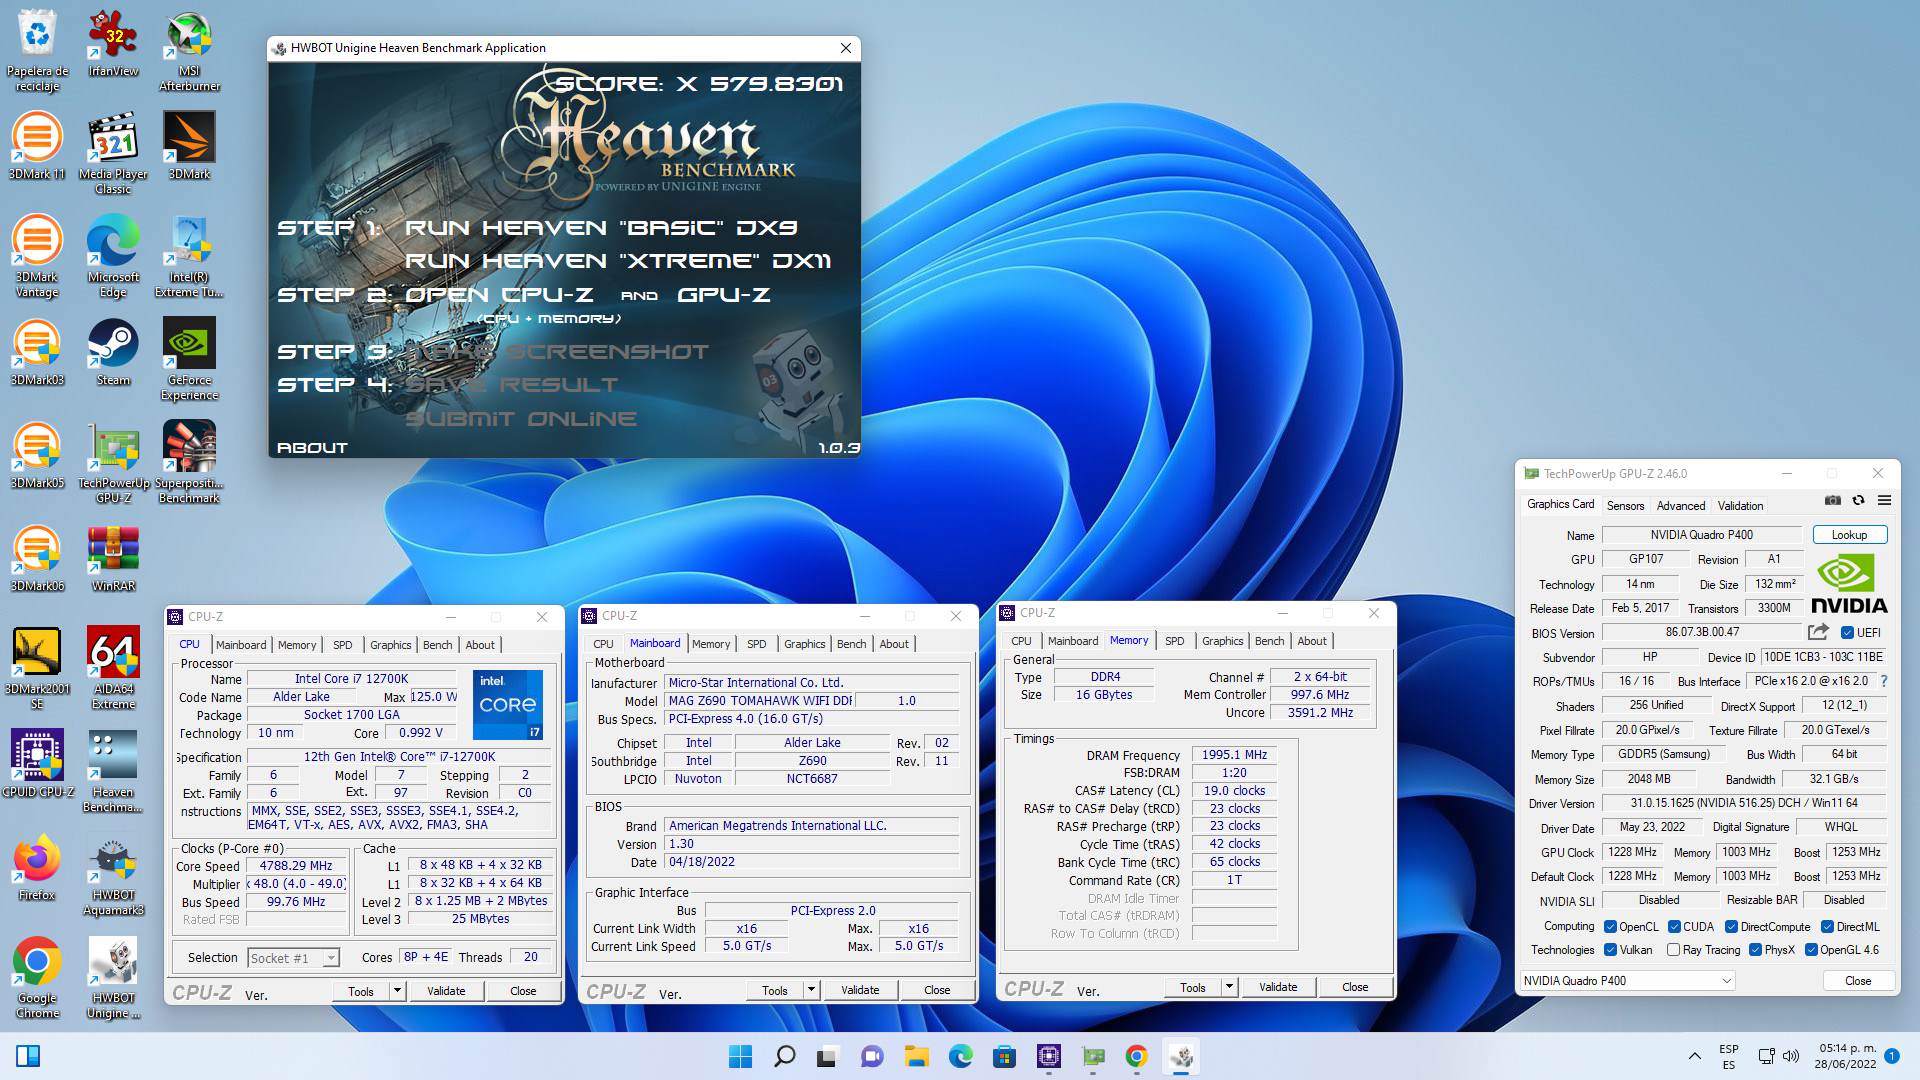Click the Tools button in the Mainboard window

tap(775, 990)
